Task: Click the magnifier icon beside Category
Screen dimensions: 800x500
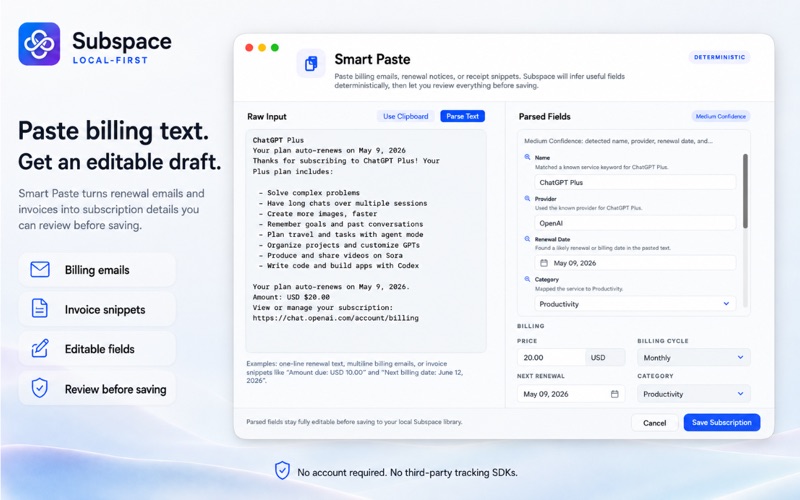Action: pyautogui.click(x=527, y=279)
